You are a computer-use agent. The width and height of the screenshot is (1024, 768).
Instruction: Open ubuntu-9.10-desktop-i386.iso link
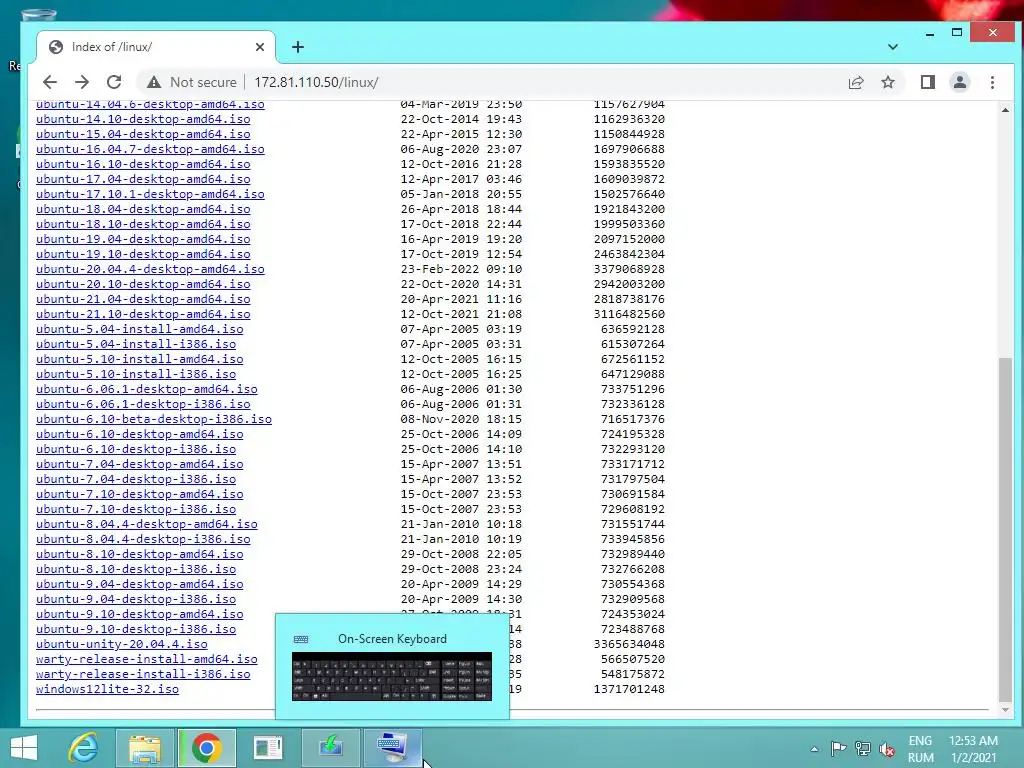(136, 630)
